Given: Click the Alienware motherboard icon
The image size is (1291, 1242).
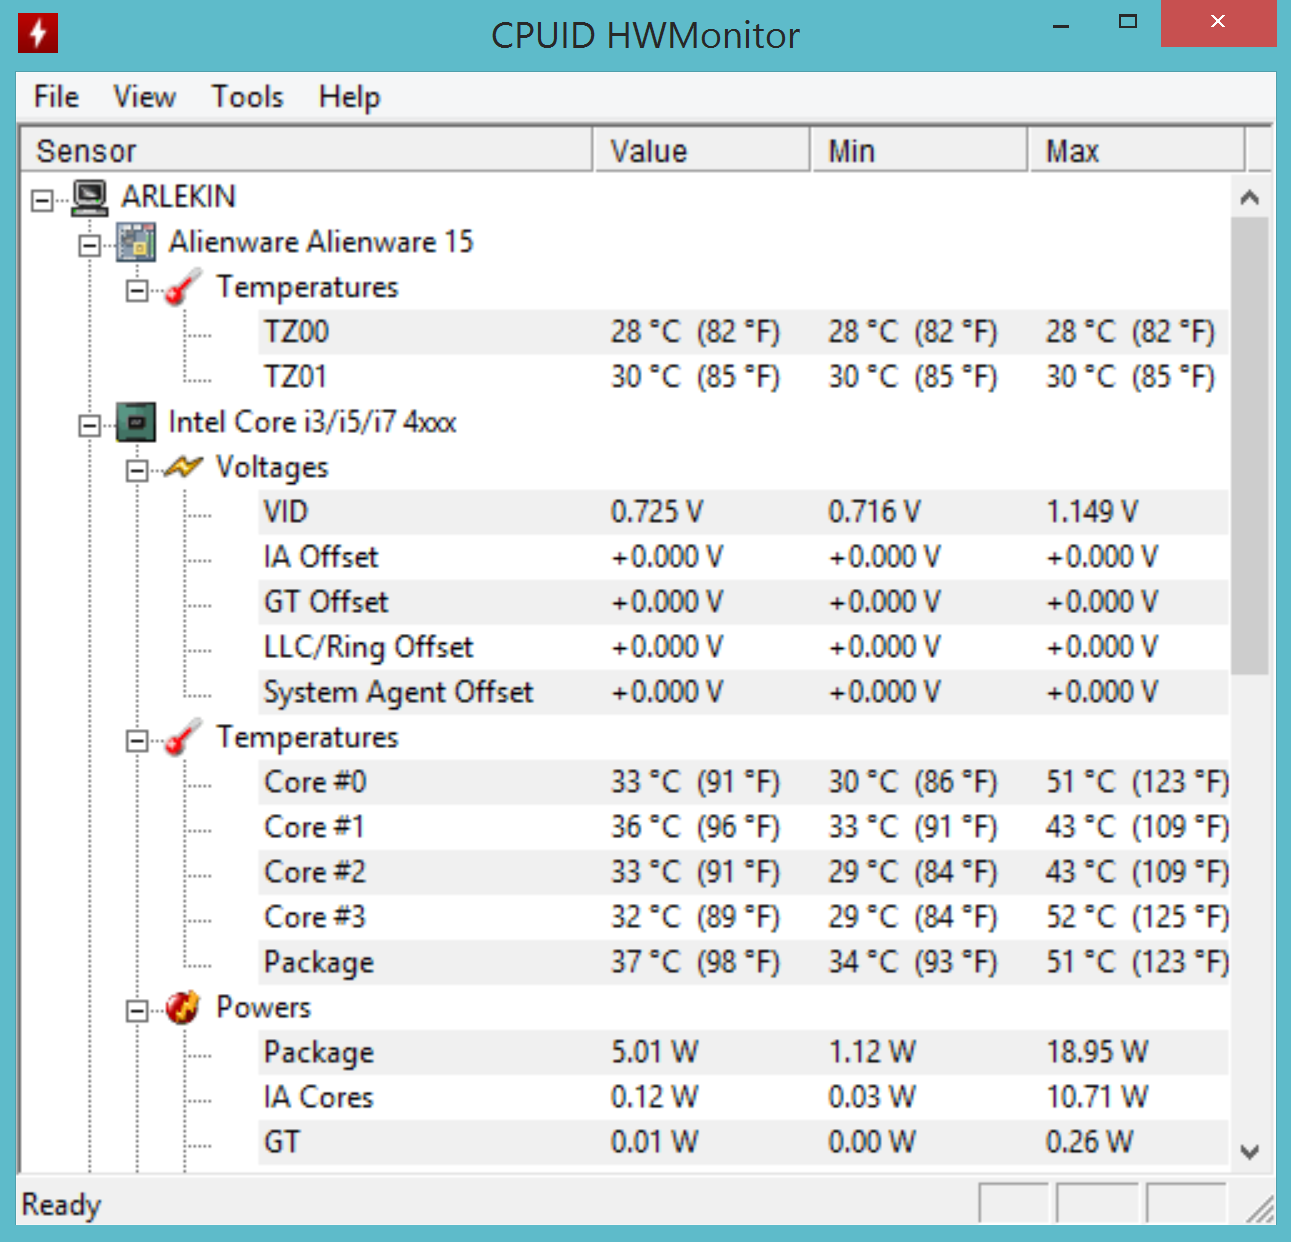Looking at the screenshot, I should [x=137, y=242].
